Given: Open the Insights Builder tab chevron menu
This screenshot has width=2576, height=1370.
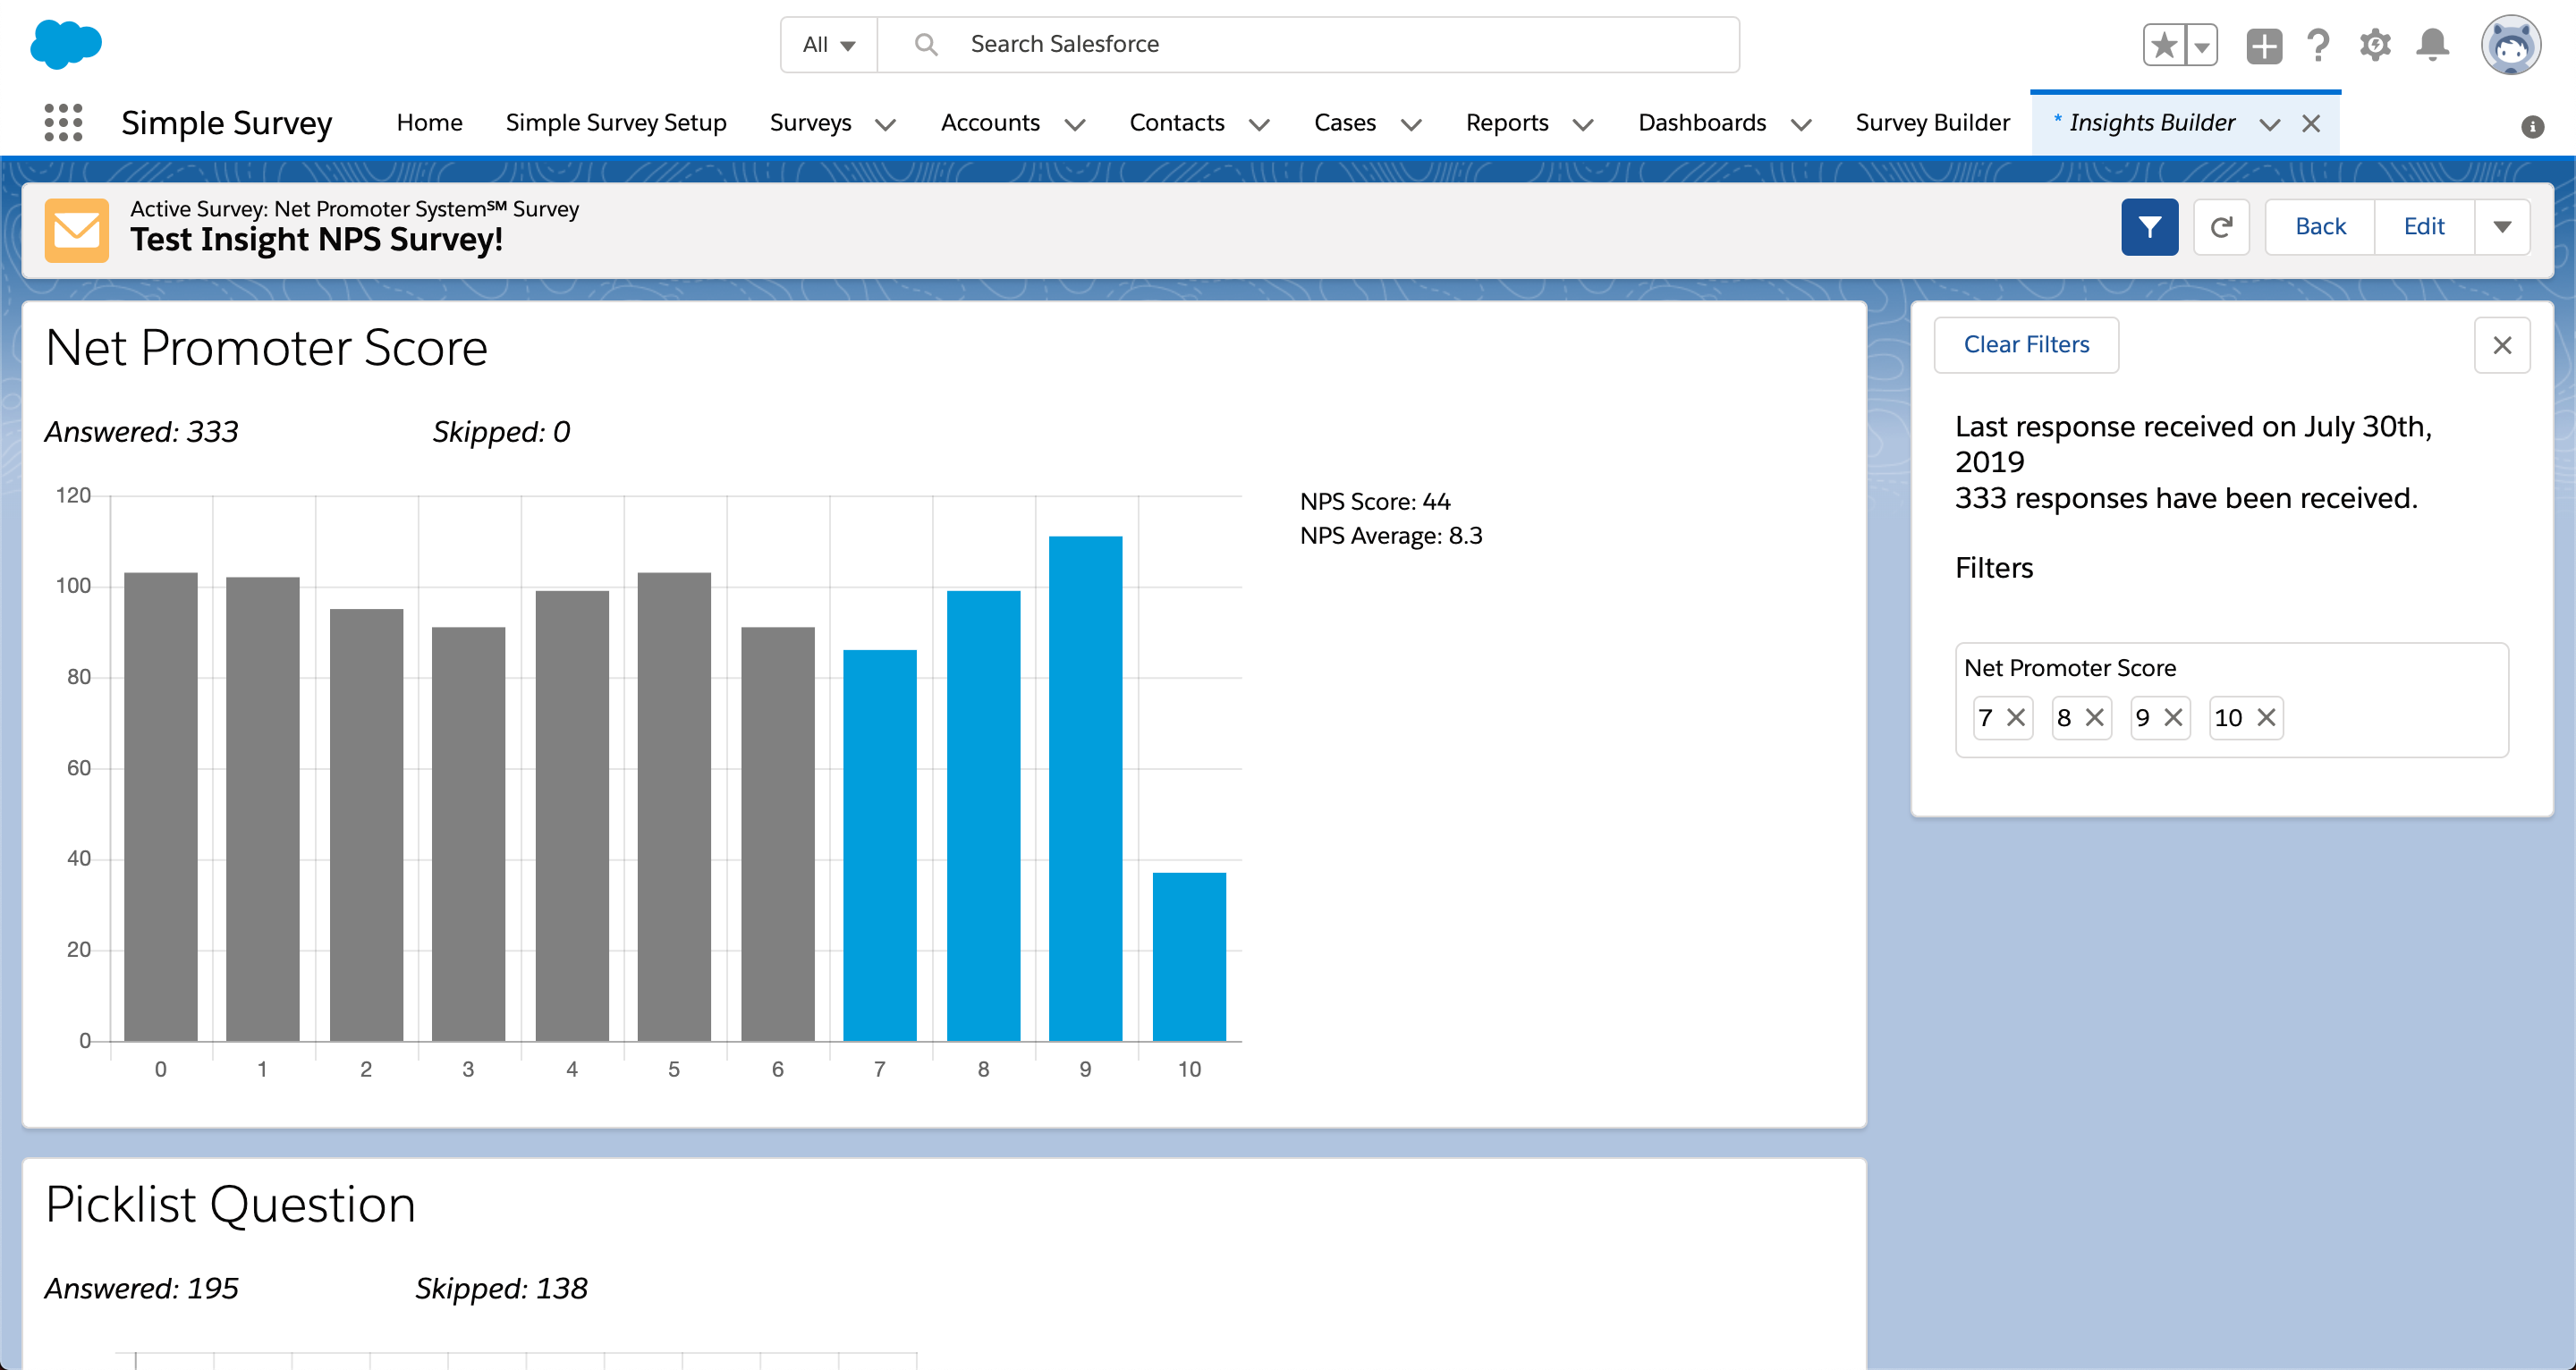Looking at the screenshot, I should coord(2269,124).
